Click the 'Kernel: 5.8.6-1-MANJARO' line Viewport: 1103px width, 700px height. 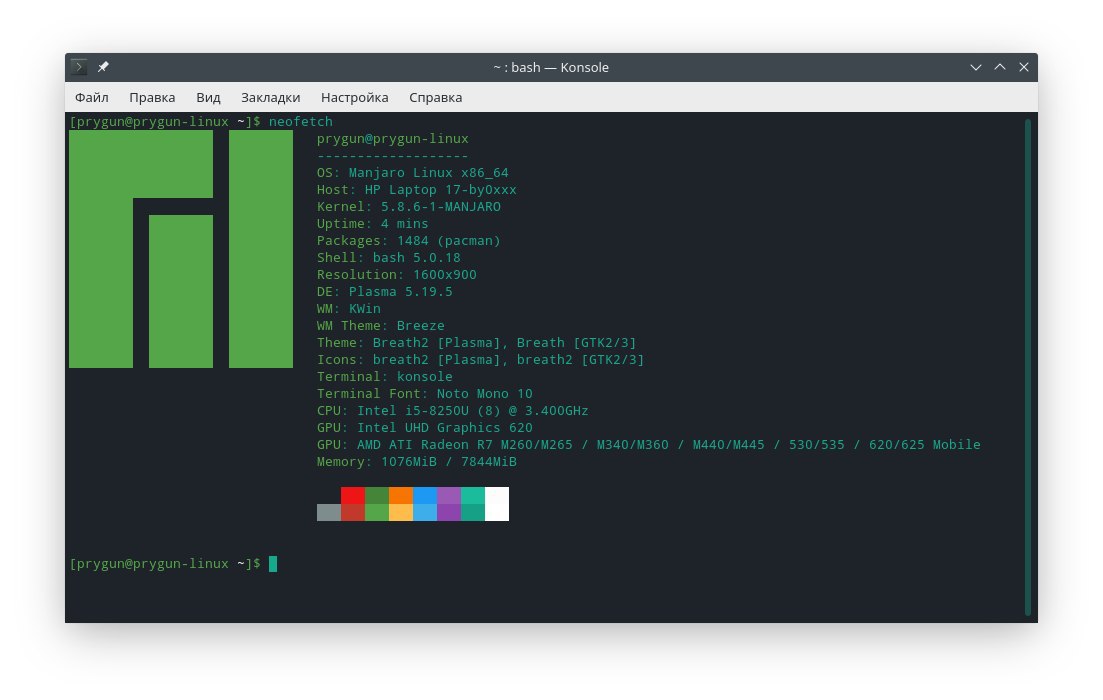pyautogui.click(x=409, y=206)
